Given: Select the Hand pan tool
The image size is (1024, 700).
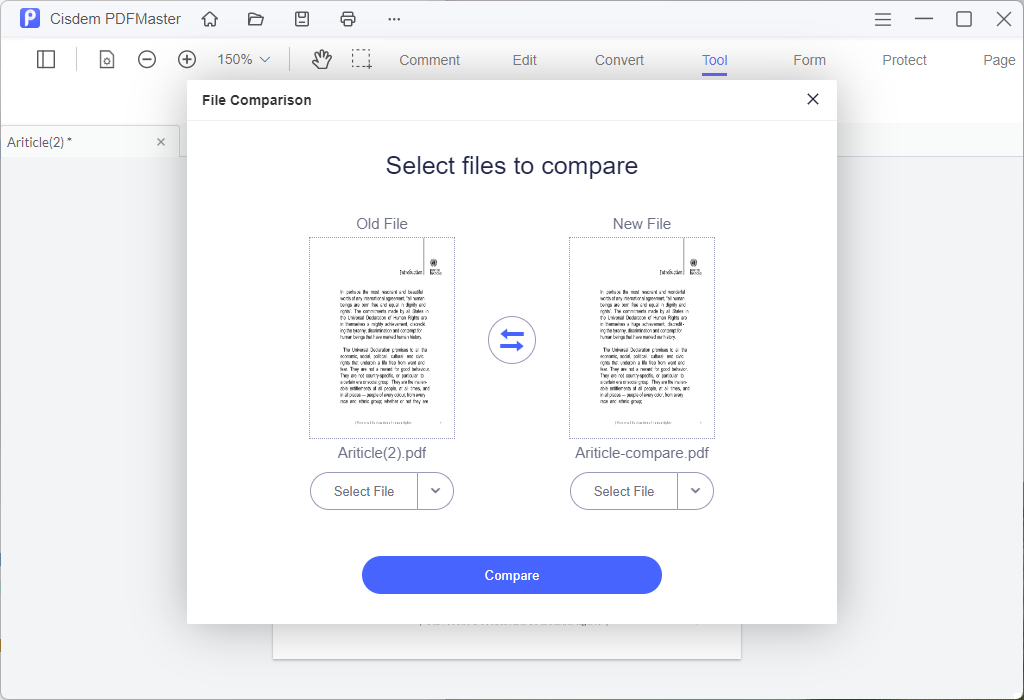Looking at the screenshot, I should (321, 59).
